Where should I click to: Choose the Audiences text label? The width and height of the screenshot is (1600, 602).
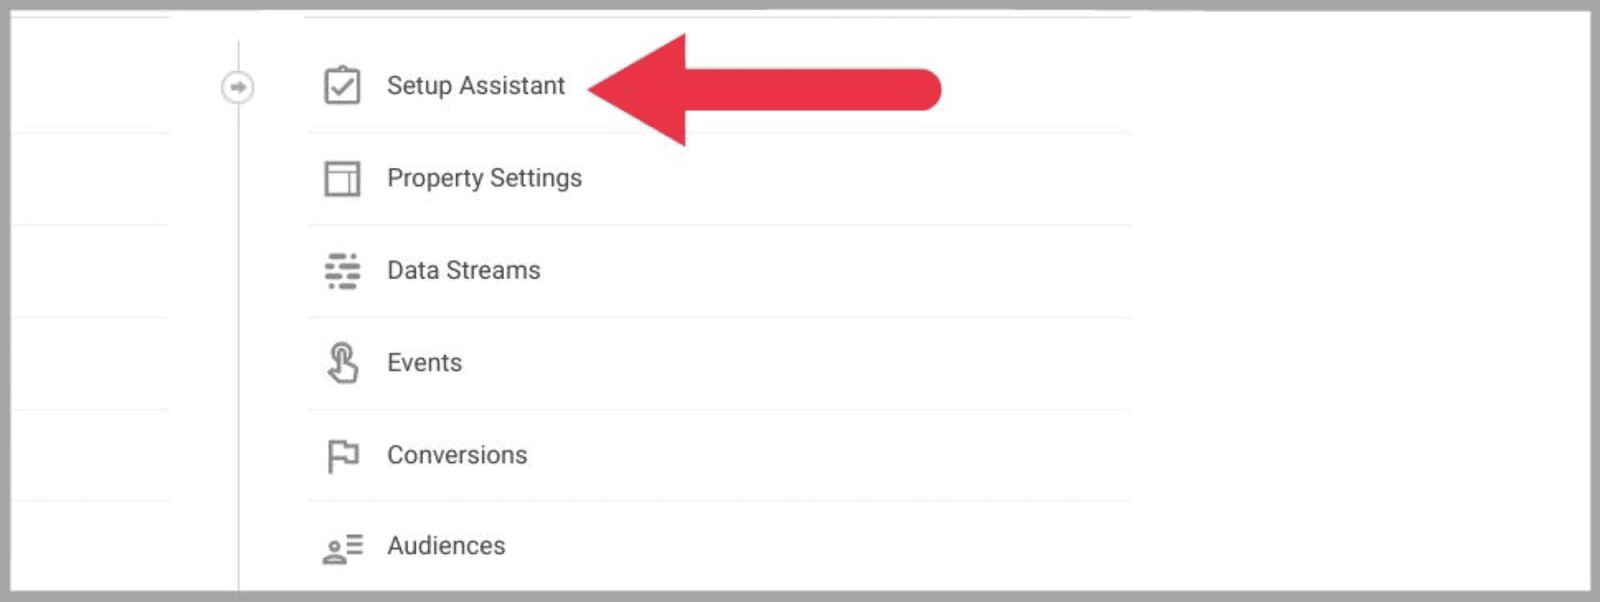(x=446, y=546)
